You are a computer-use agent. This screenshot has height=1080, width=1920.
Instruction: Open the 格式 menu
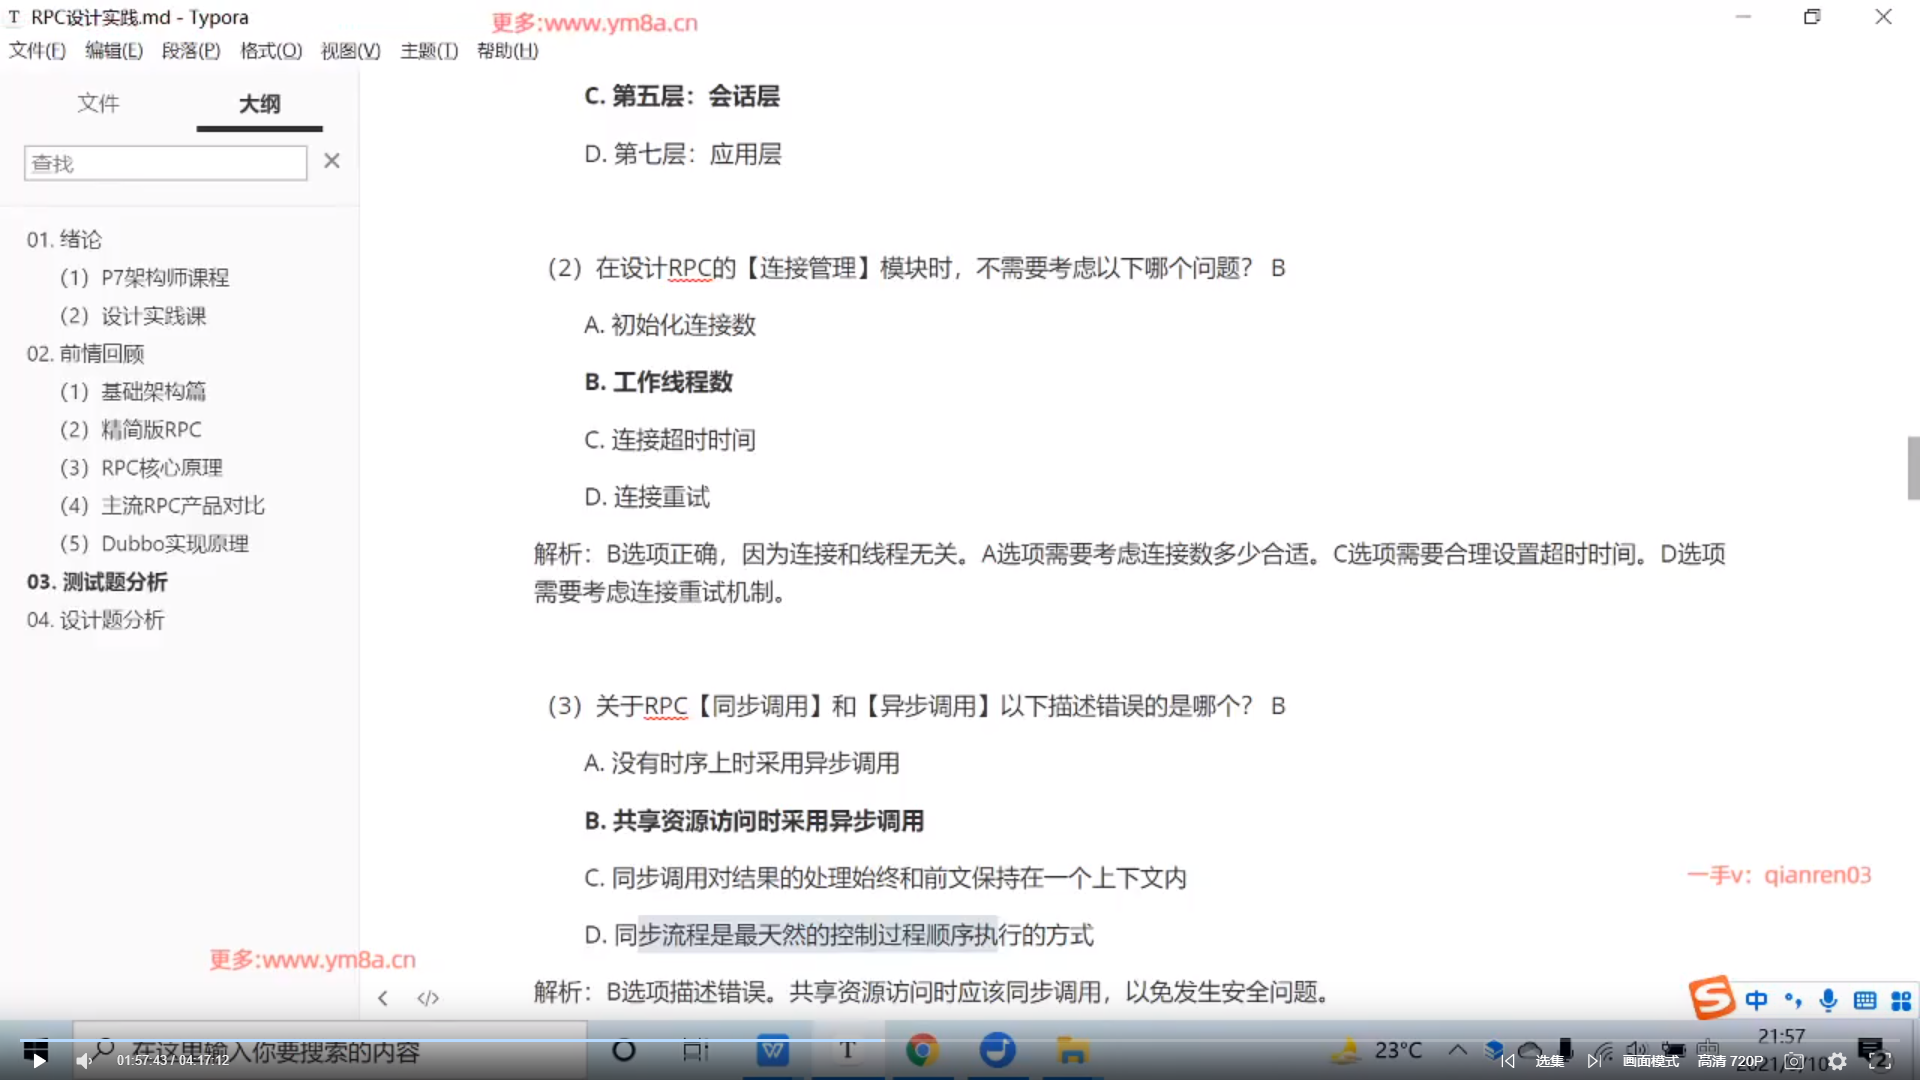(x=271, y=51)
